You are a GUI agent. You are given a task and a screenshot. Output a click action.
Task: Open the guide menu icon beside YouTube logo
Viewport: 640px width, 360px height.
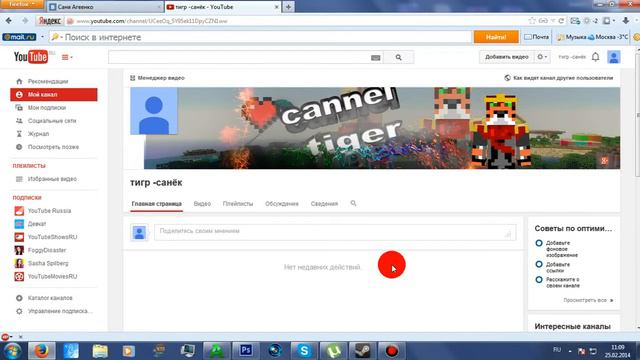[x=67, y=58]
